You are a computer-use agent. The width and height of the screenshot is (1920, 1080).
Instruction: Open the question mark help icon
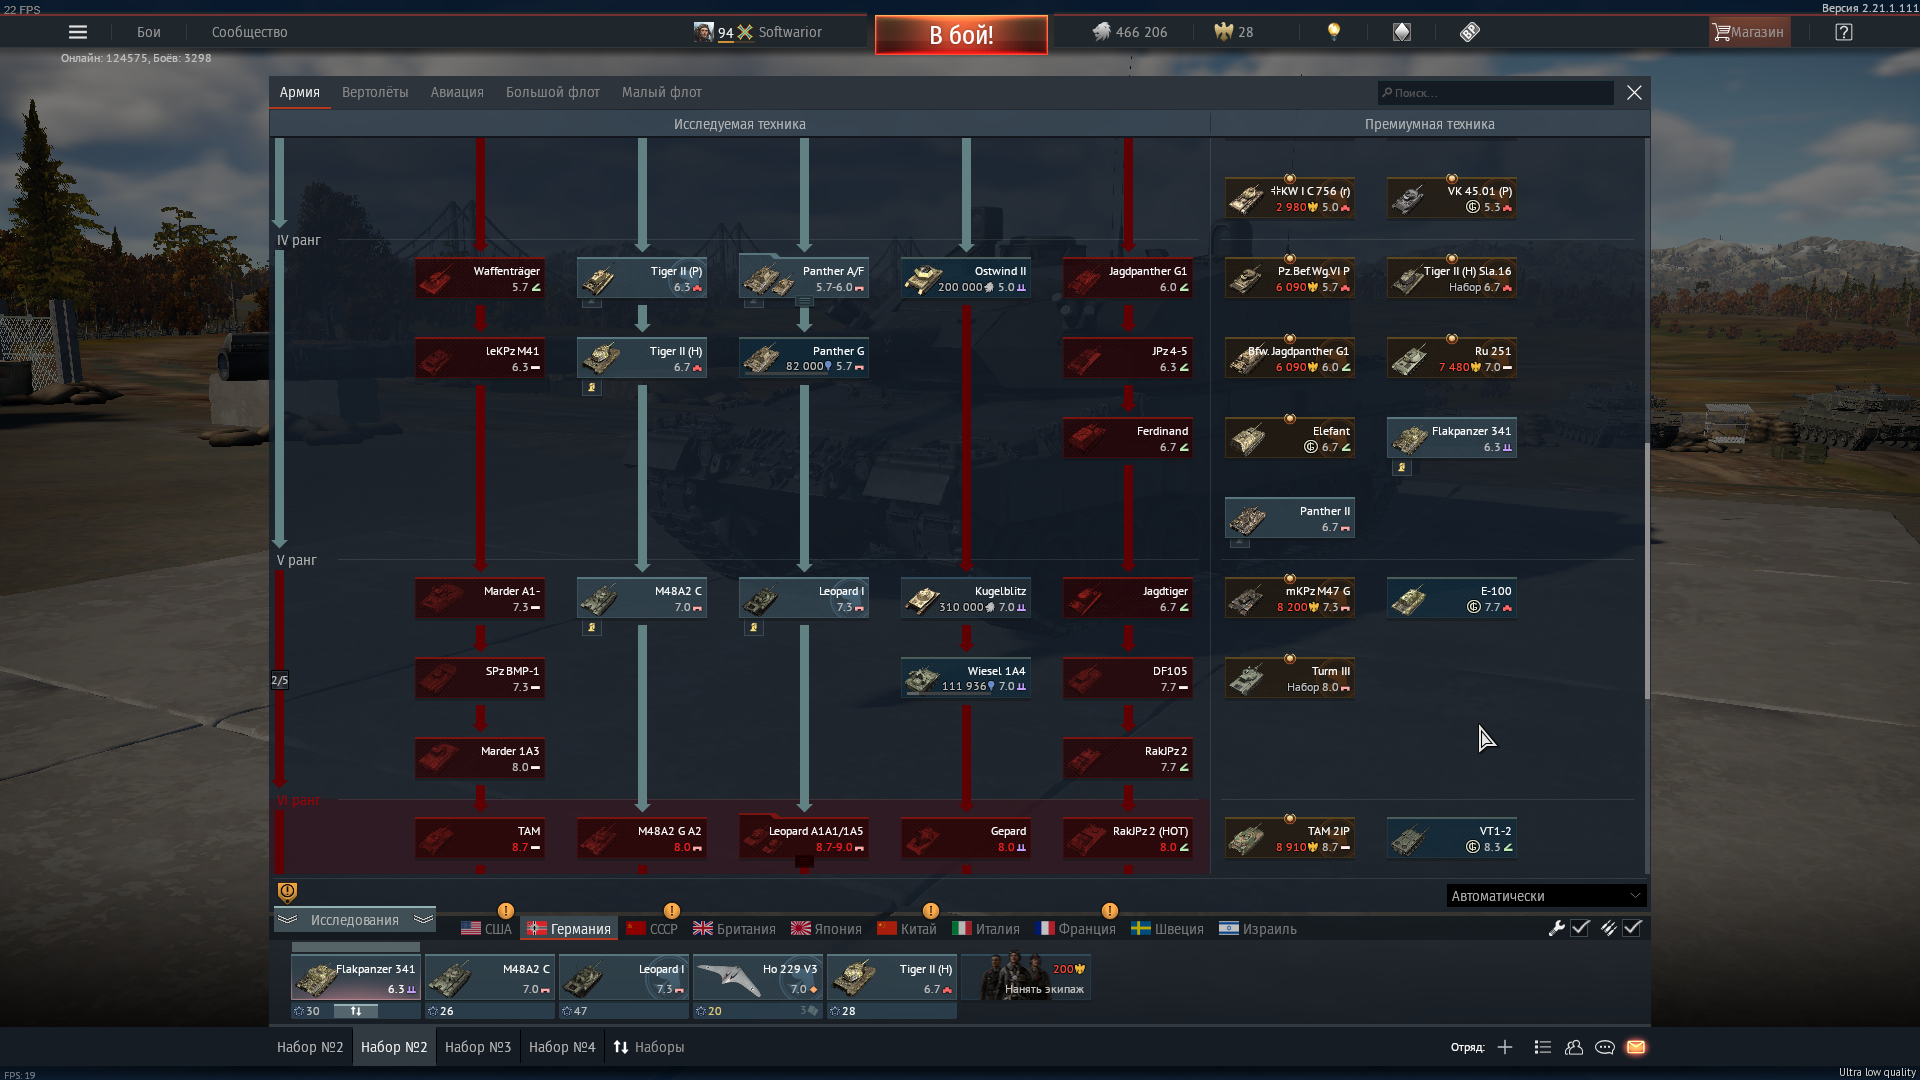1843,32
